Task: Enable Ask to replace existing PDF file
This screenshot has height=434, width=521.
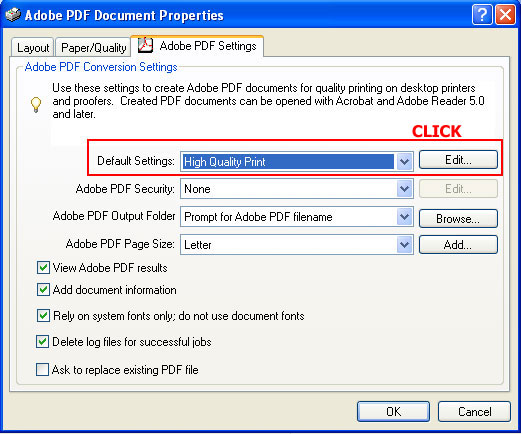Action: [42, 370]
